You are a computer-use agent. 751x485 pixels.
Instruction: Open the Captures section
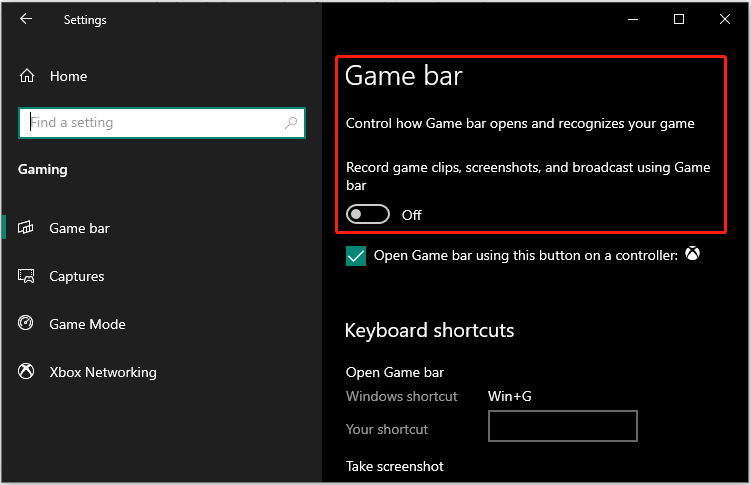click(77, 277)
